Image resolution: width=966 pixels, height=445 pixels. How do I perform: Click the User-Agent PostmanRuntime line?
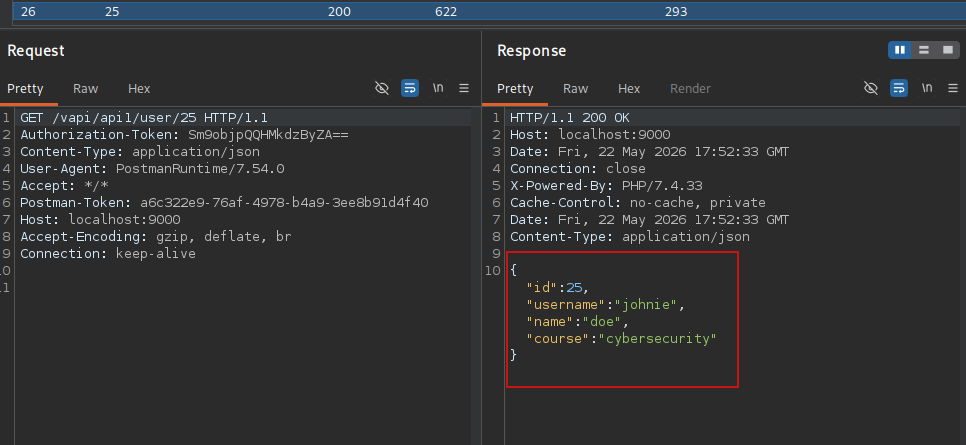pyautogui.click(x=152, y=168)
